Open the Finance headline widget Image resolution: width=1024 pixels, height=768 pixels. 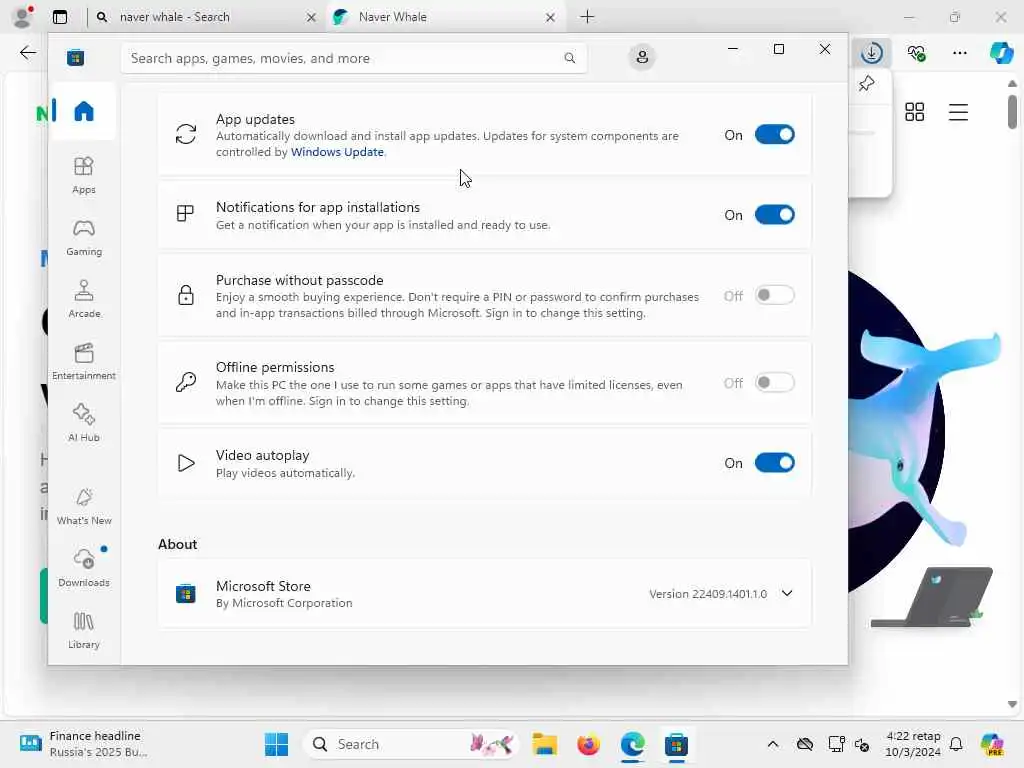[84, 744]
